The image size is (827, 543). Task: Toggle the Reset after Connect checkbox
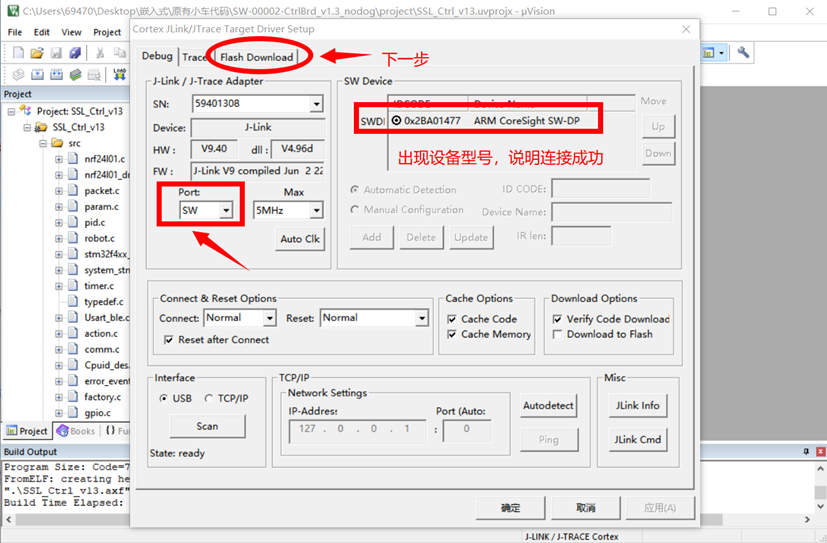point(169,340)
